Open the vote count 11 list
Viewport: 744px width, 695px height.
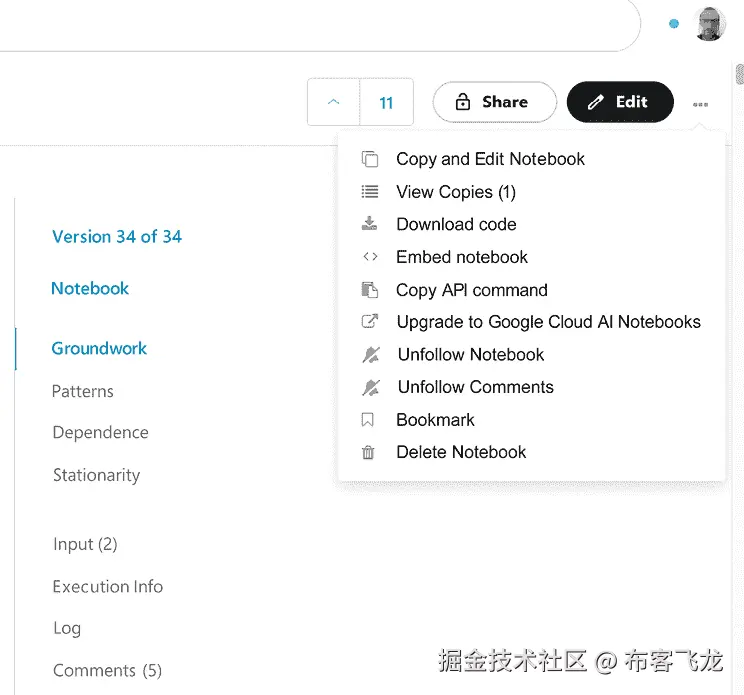pos(386,102)
